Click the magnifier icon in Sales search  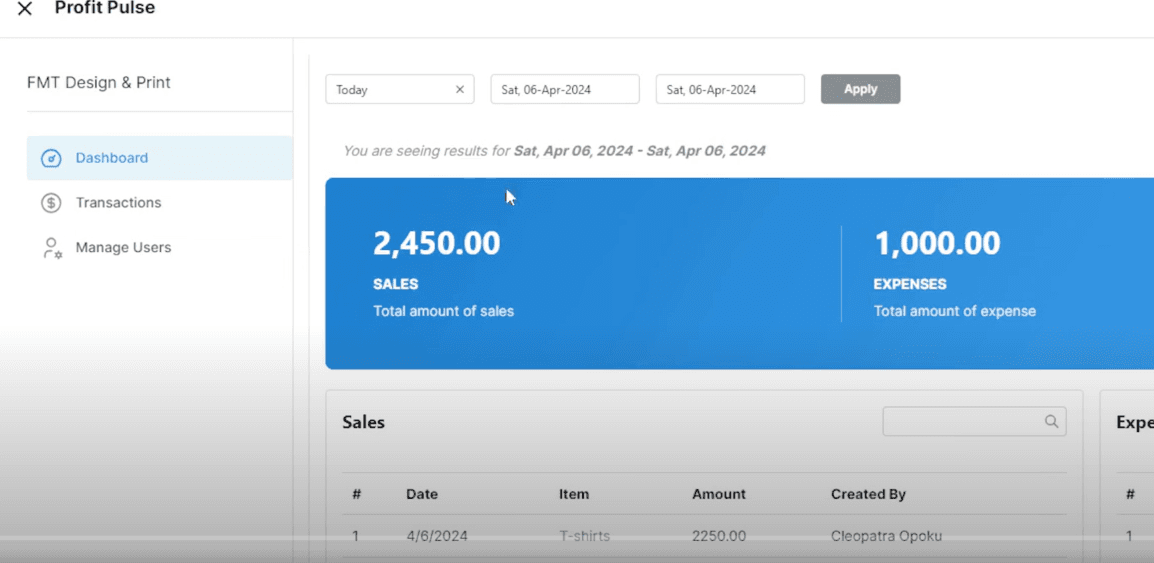click(1051, 422)
